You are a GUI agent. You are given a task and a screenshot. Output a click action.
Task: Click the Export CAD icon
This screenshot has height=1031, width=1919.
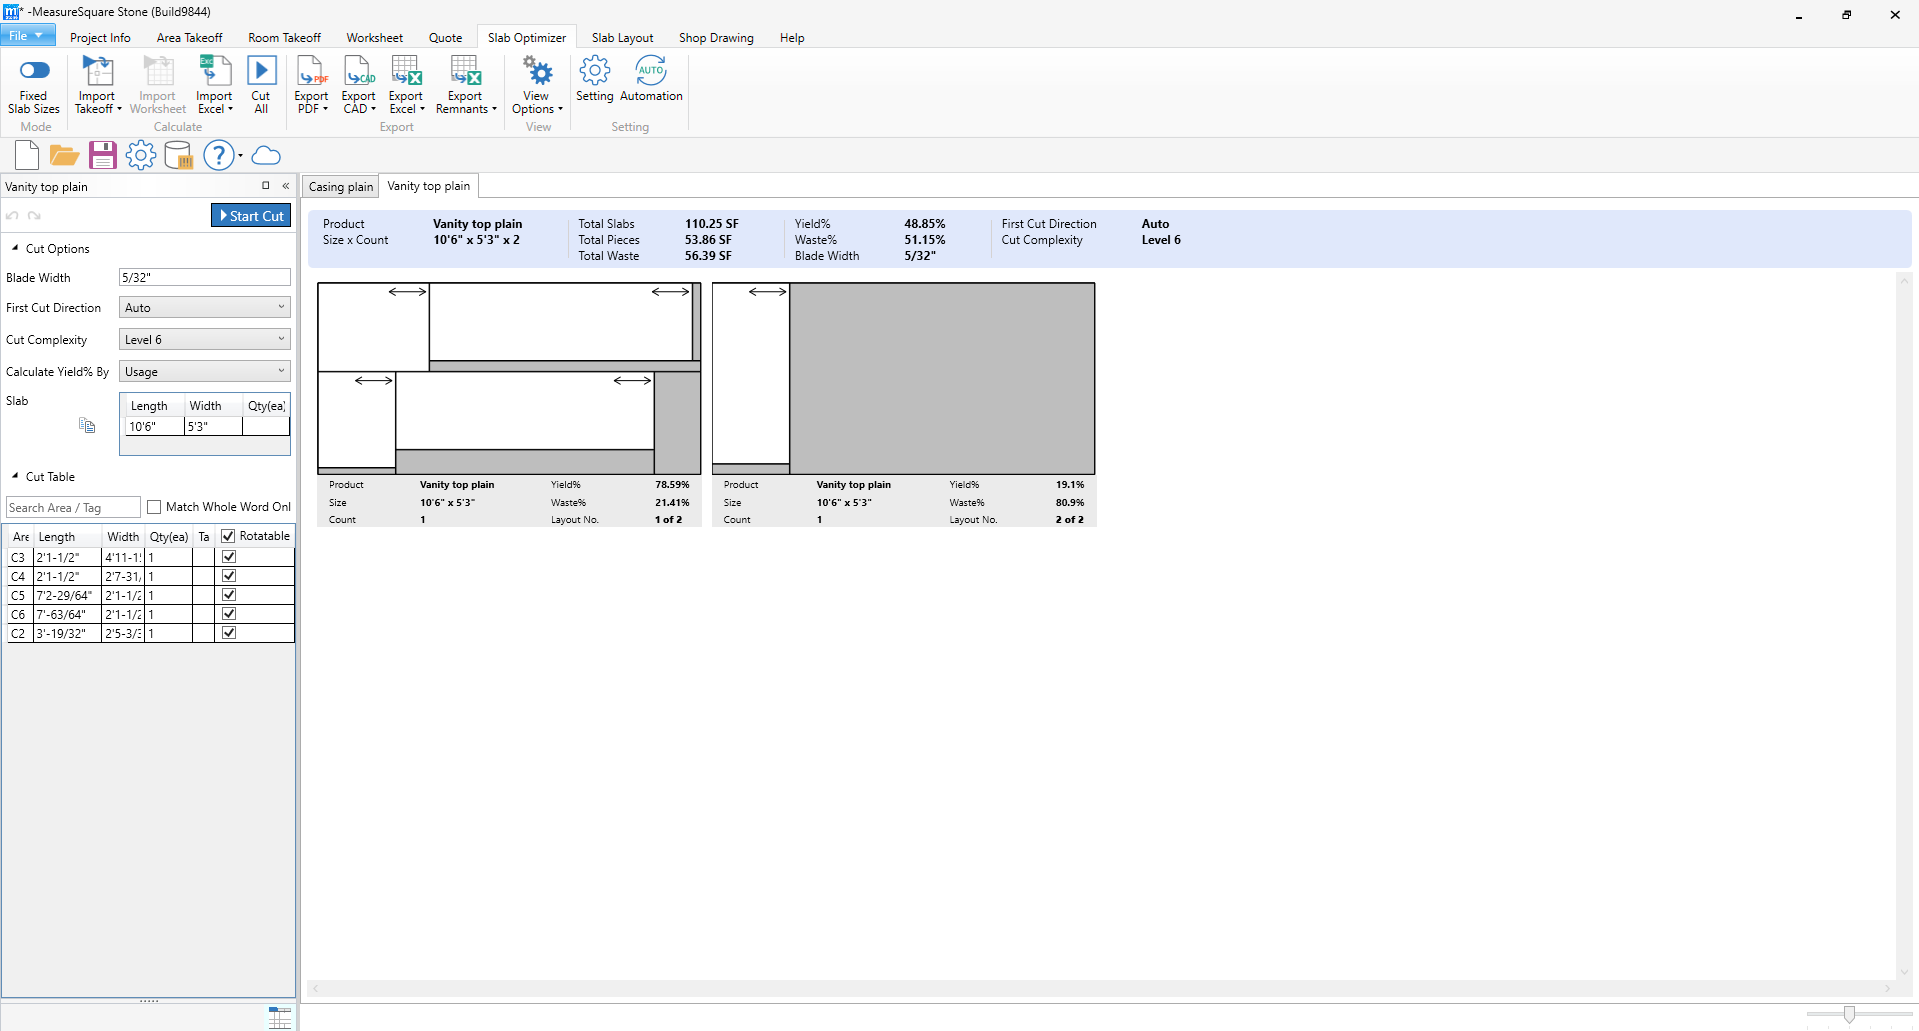[x=358, y=72]
